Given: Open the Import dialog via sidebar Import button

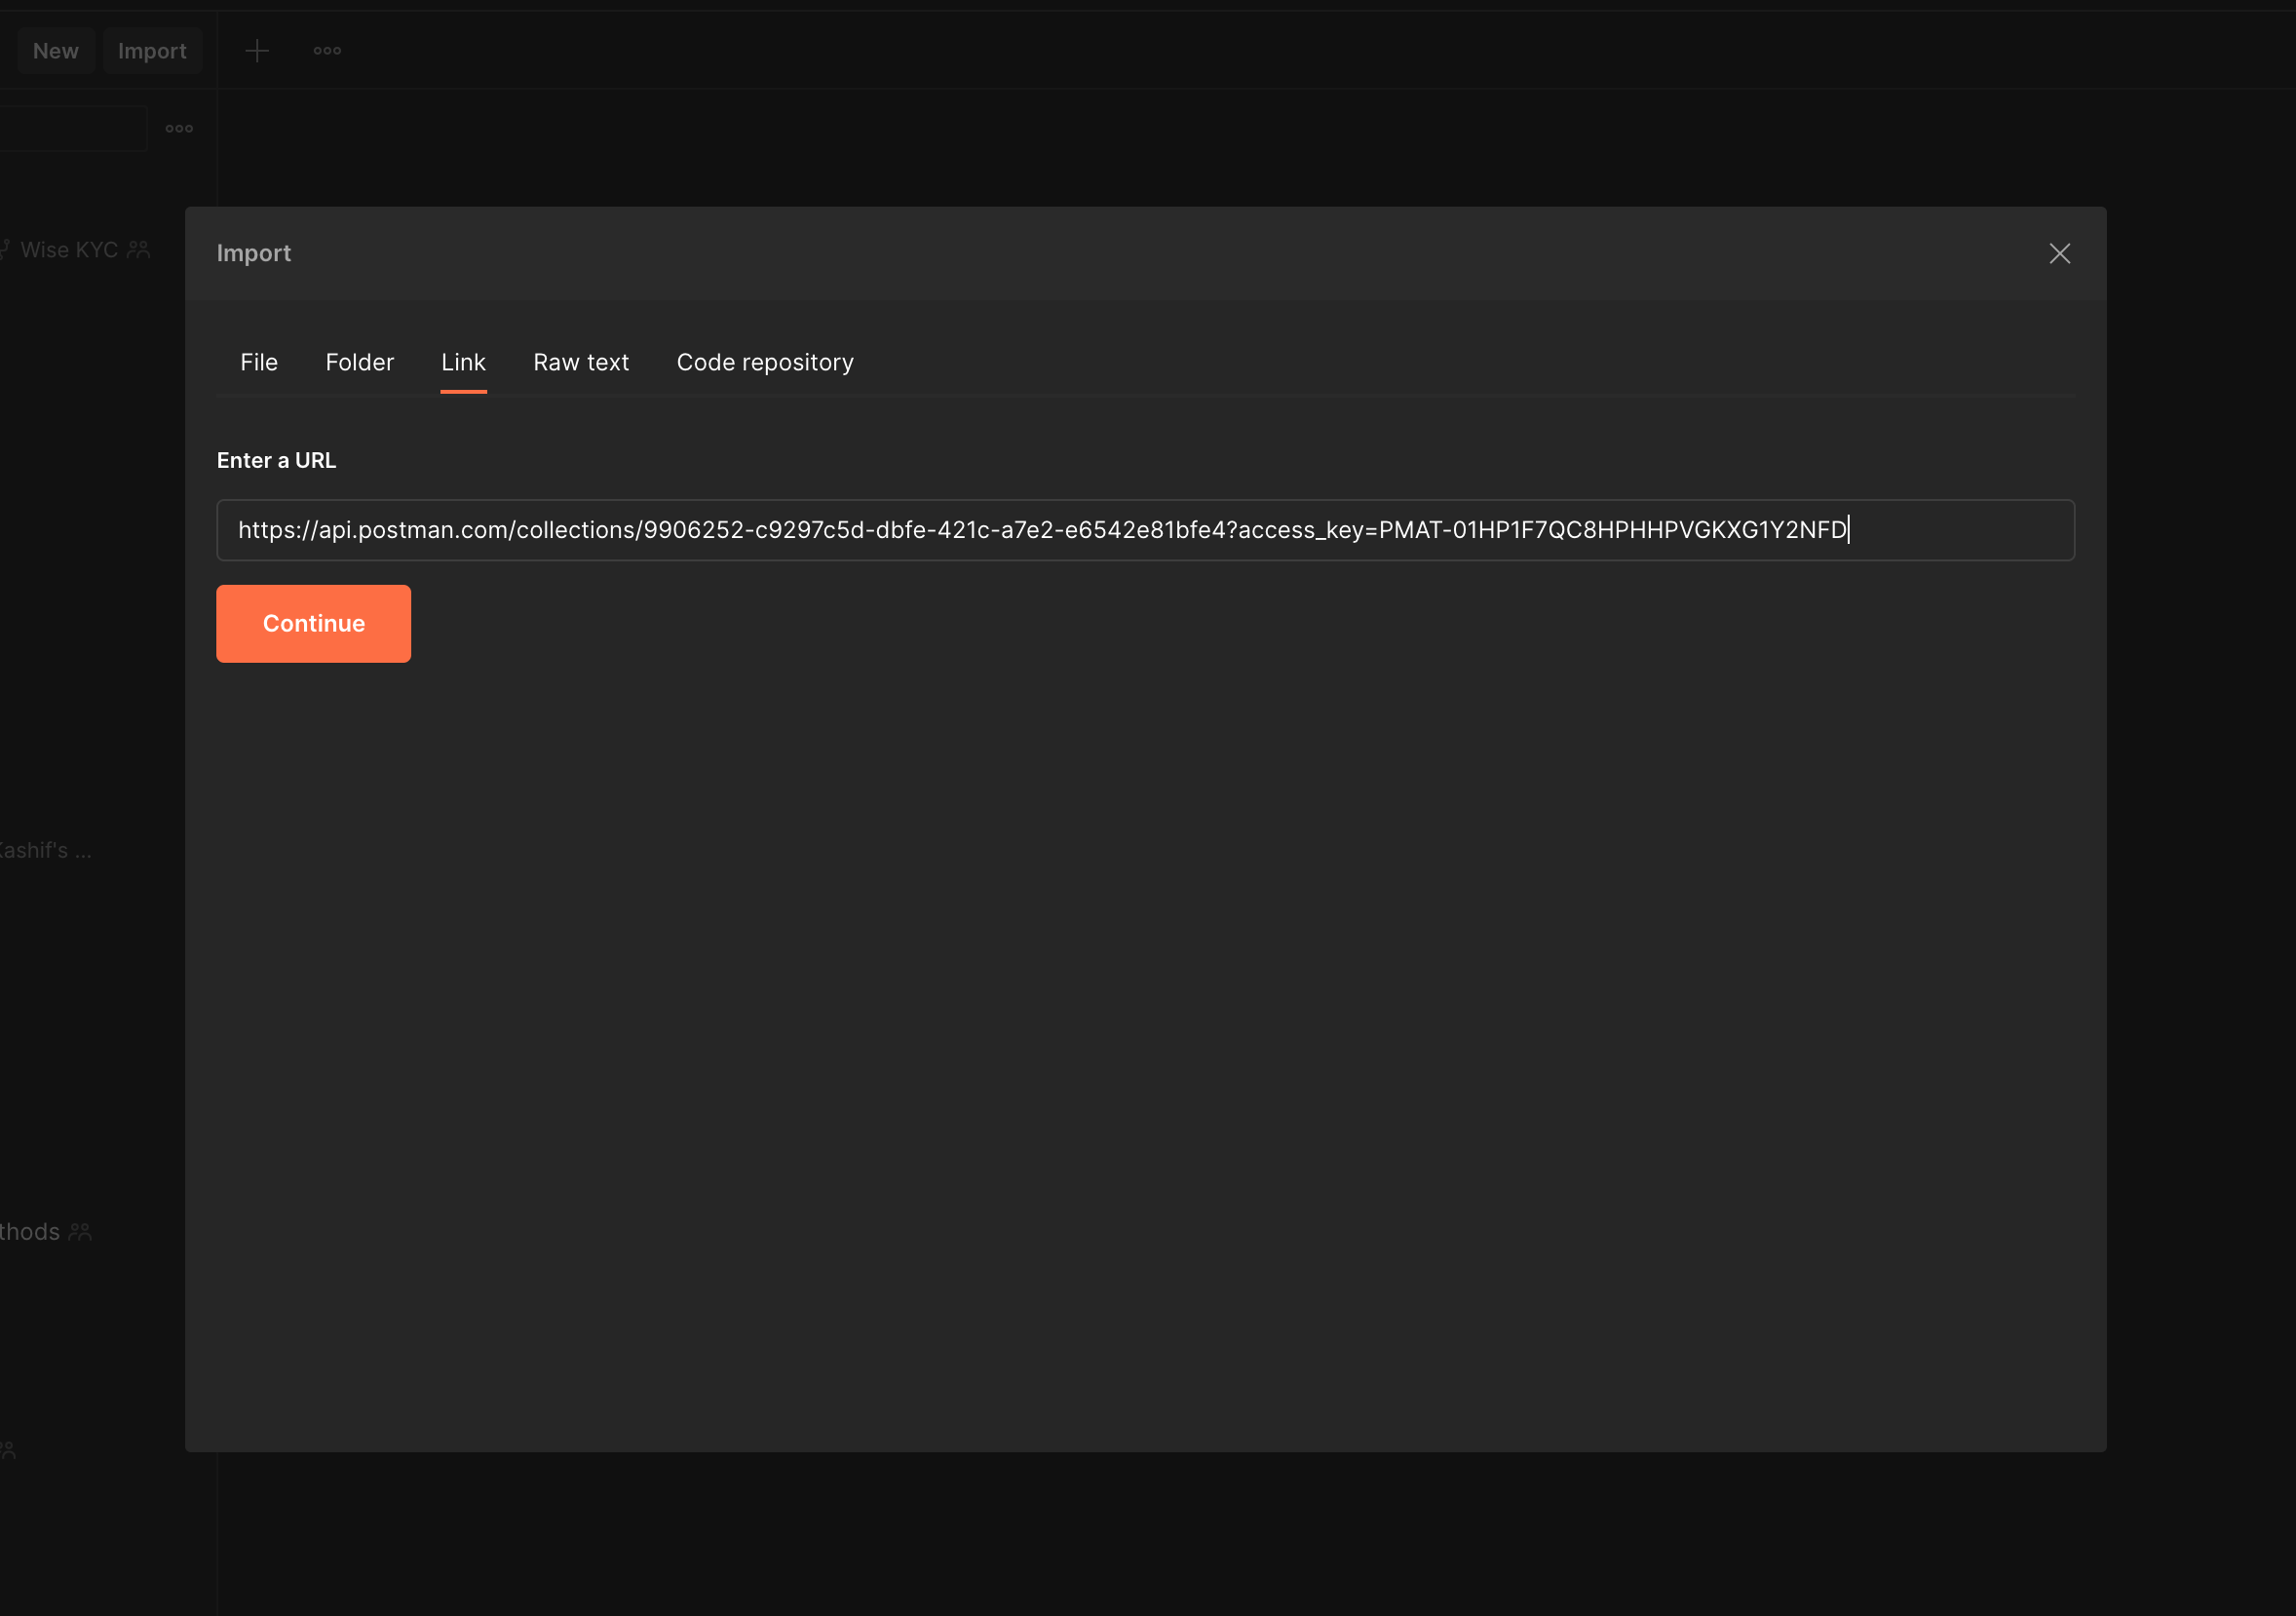Looking at the screenshot, I should pos(152,50).
